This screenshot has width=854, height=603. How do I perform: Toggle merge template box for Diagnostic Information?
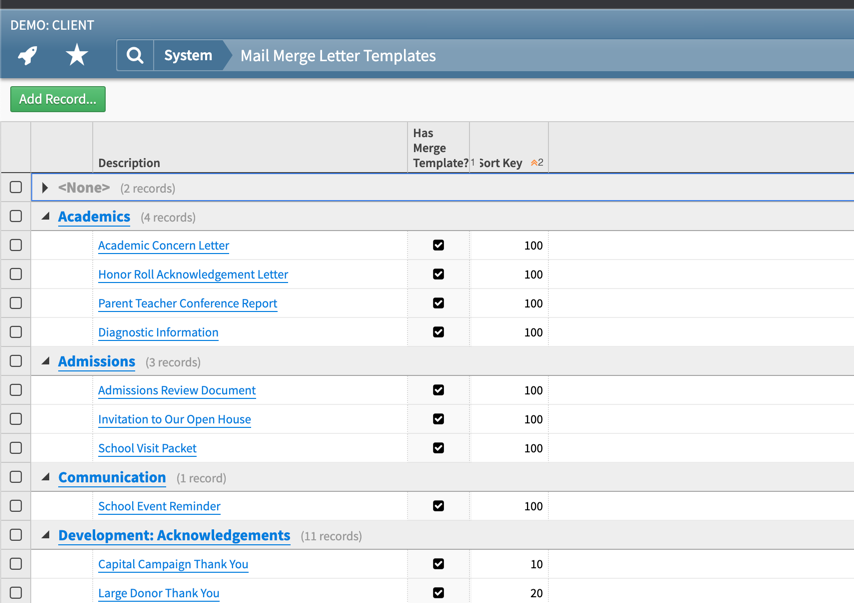438,332
